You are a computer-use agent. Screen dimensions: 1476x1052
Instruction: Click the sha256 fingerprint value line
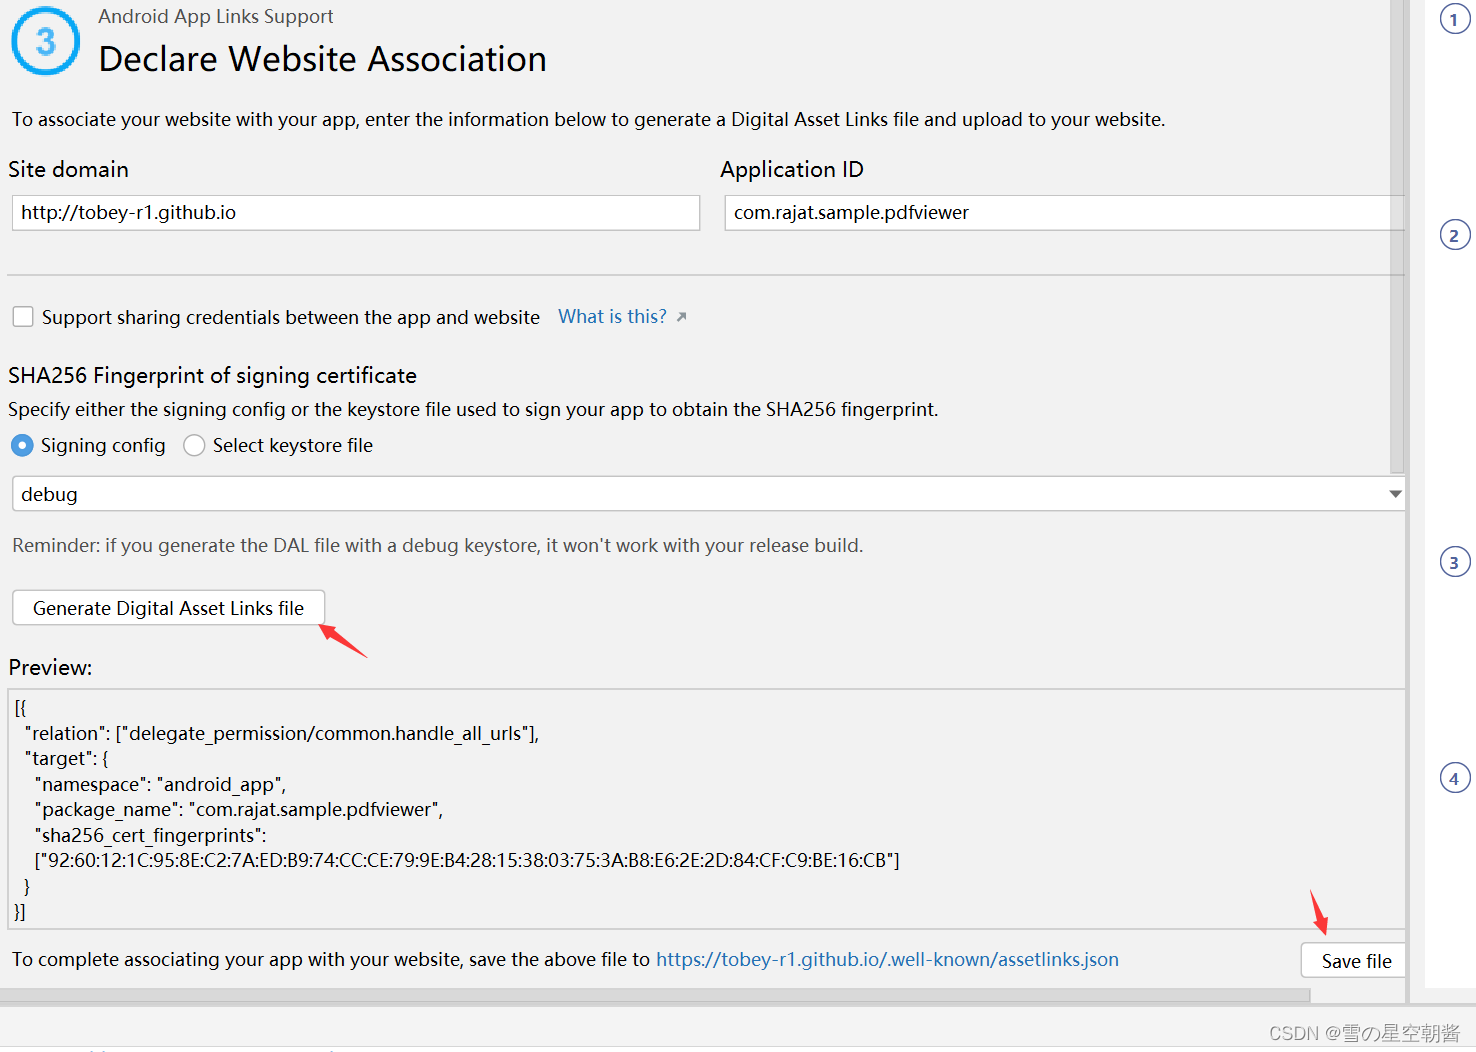(x=467, y=861)
